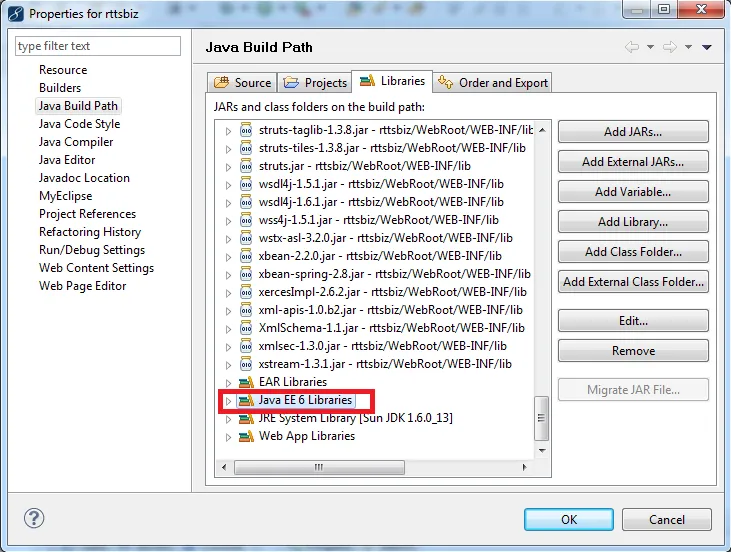Confirm with the OK button
The height and width of the screenshot is (552, 731).
click(x=569, y=519)
